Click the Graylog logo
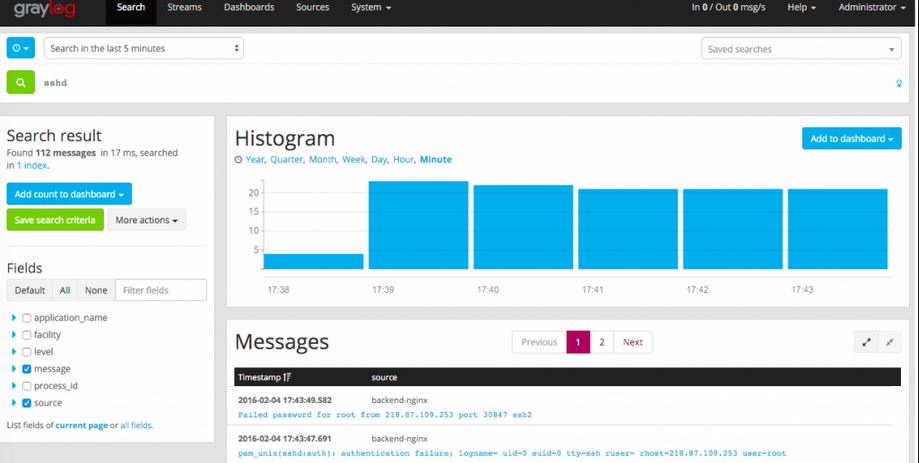The height and width of the screenshot is (463, 919). (x=44, y=9)
